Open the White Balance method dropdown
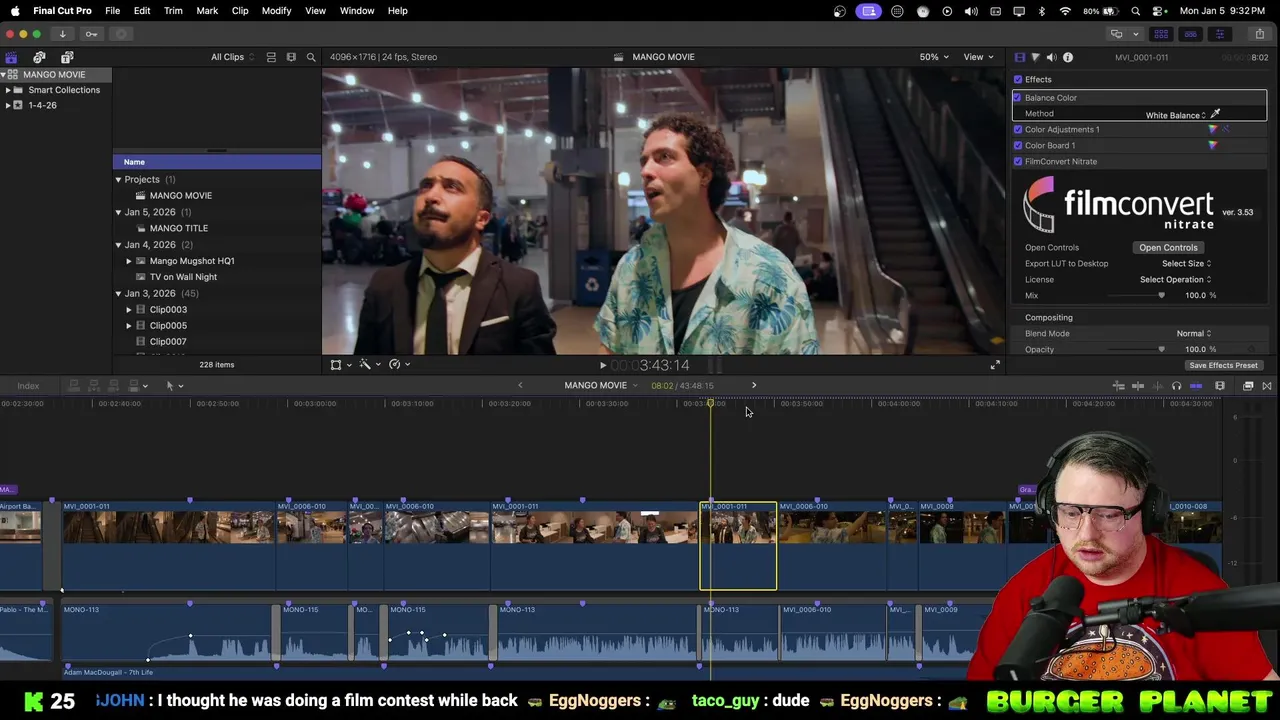The image size is (1280, 720). [x=1176, y=115]
